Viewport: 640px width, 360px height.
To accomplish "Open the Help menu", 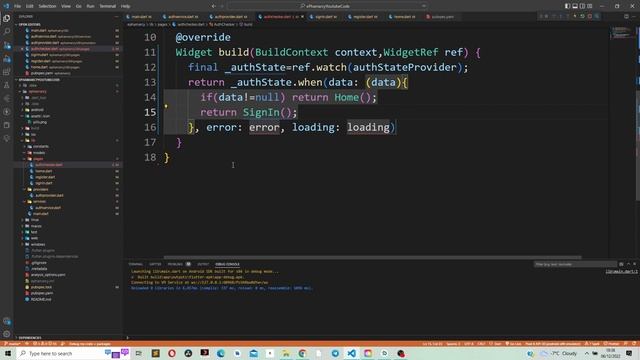I will (x=125, y=6).
